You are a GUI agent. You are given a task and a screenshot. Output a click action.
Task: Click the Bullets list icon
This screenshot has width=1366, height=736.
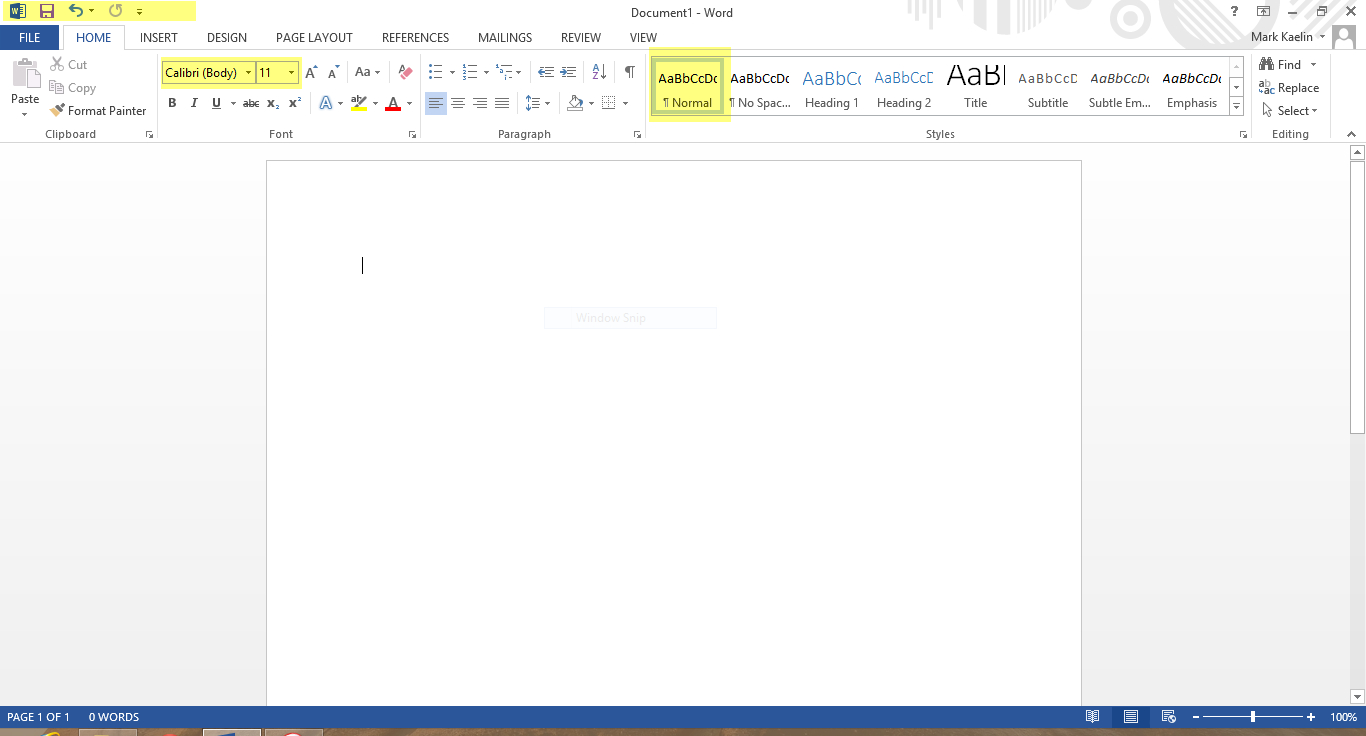click(x=435, y=72)
